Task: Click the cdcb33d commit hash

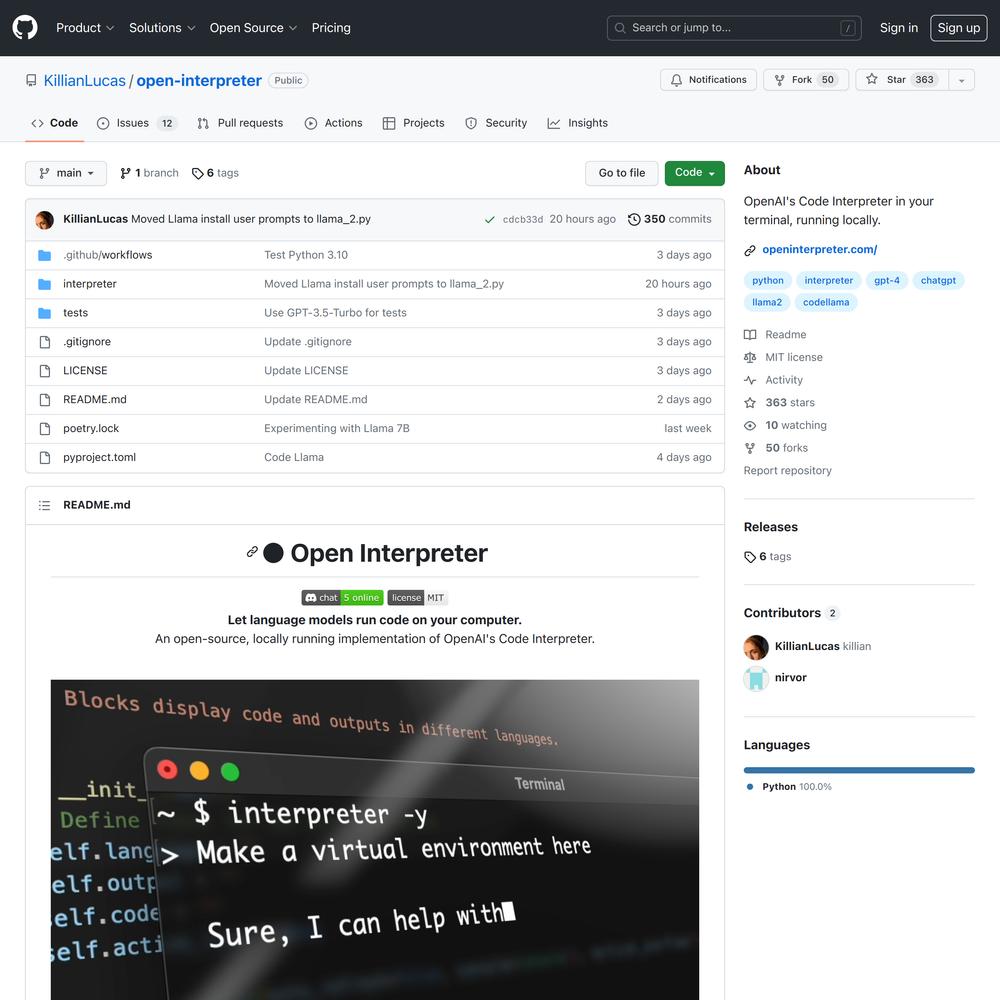Action: (x=523, y=219)
